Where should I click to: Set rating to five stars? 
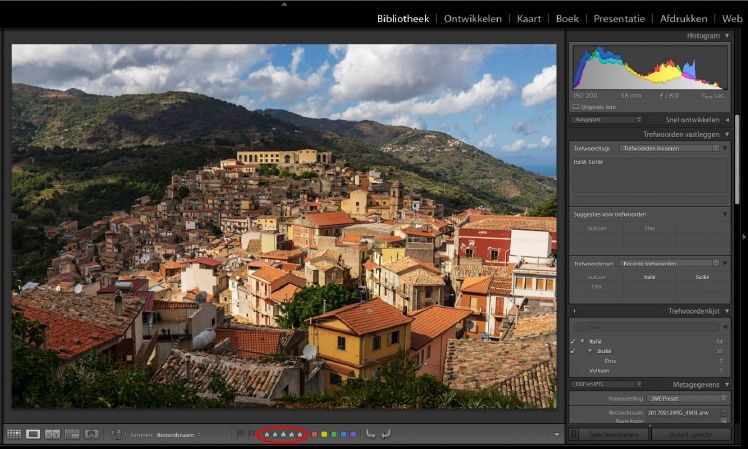tap(300, 435)
